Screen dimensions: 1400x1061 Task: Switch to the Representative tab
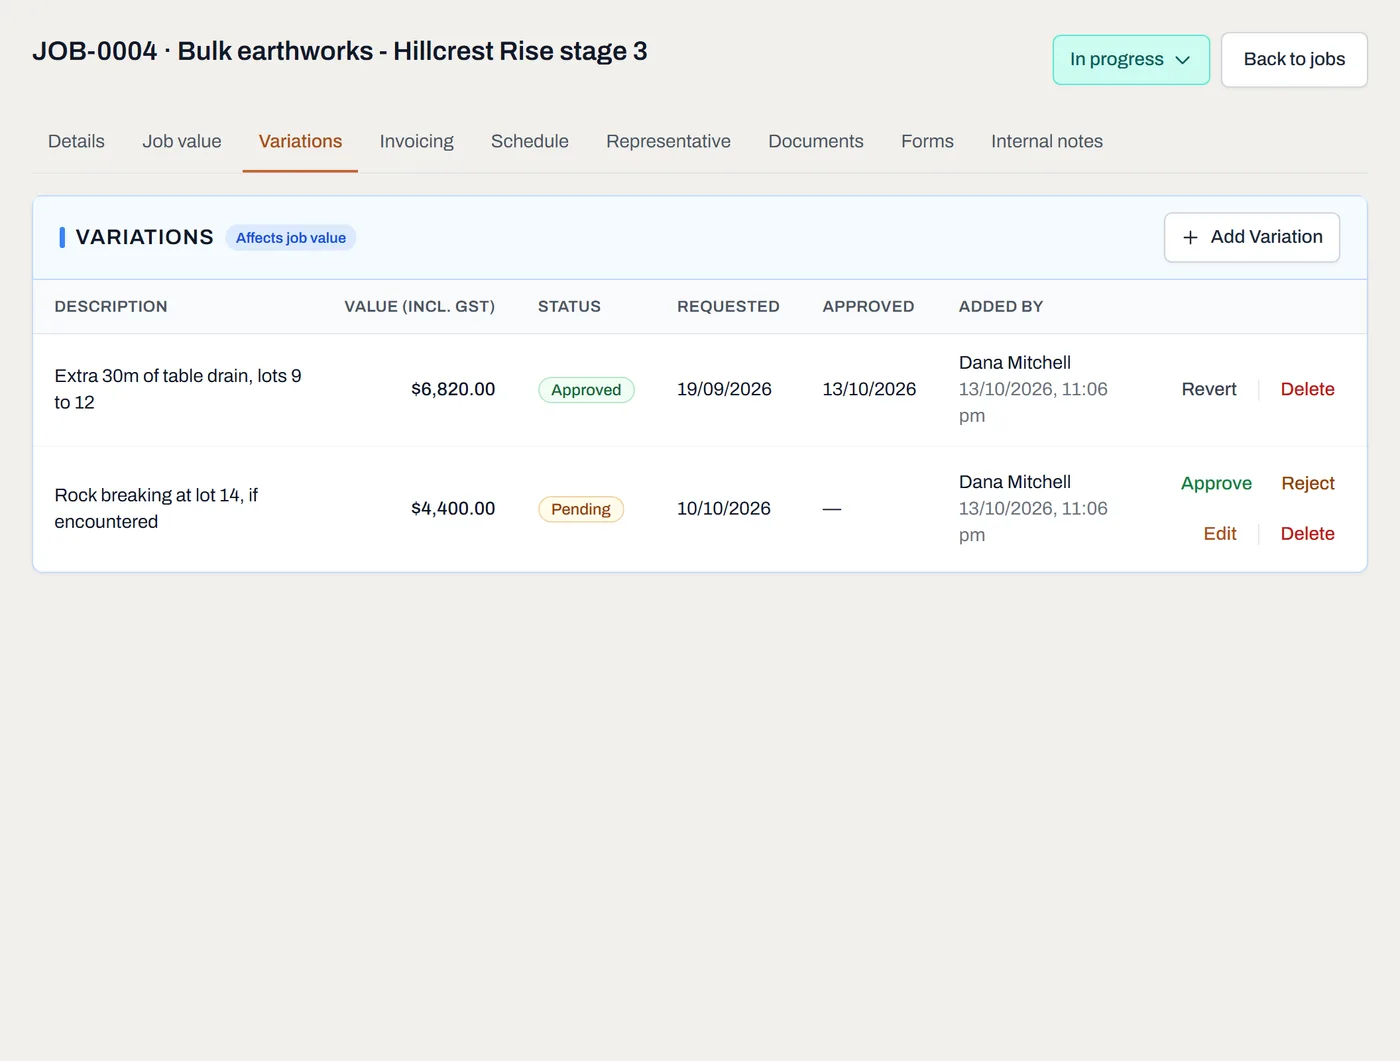click(668, 142)
